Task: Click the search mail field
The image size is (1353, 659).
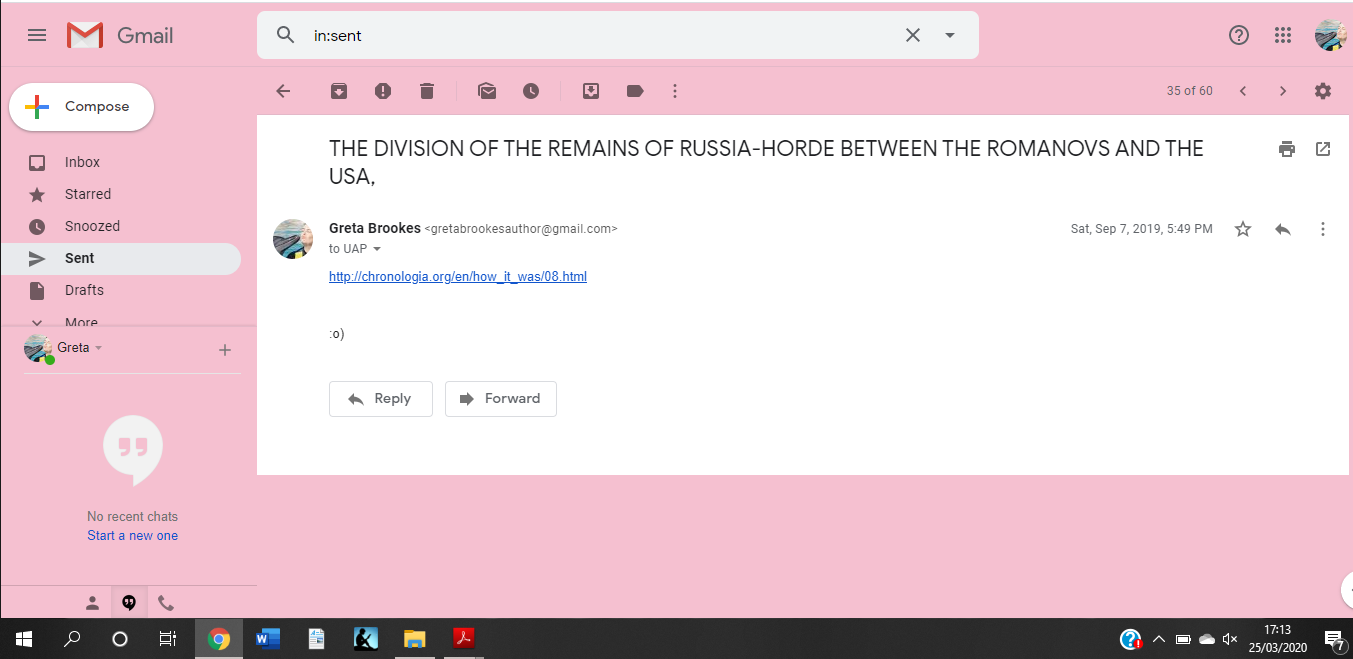Action: point(600,35)
